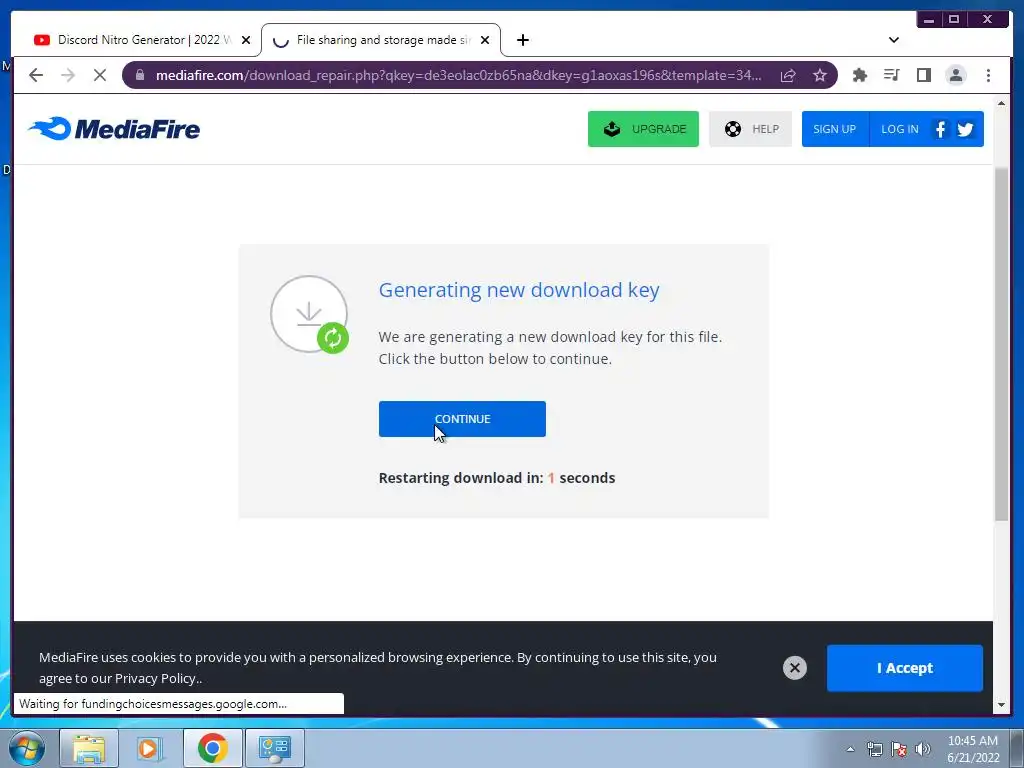Go back to the previous page
This screenshot has height=768, width=1024.
pos(36,75)
